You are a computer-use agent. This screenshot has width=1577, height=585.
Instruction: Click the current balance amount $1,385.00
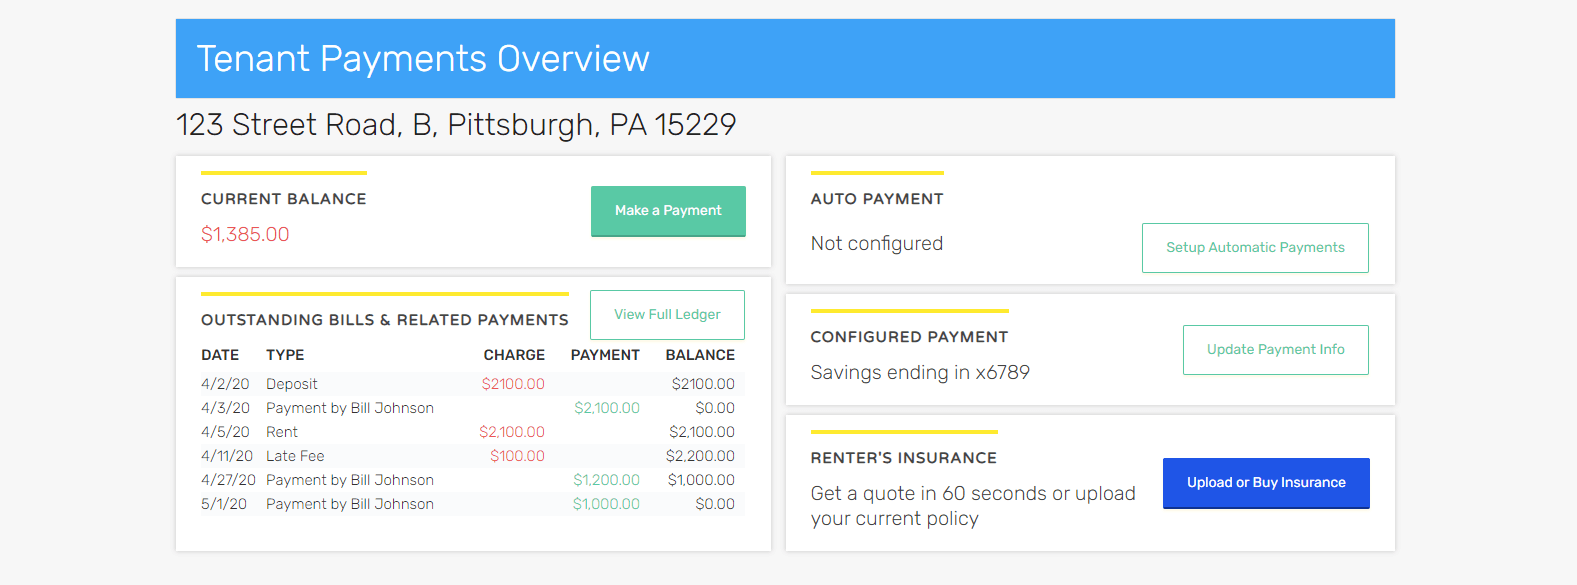[x=246, y=234]
